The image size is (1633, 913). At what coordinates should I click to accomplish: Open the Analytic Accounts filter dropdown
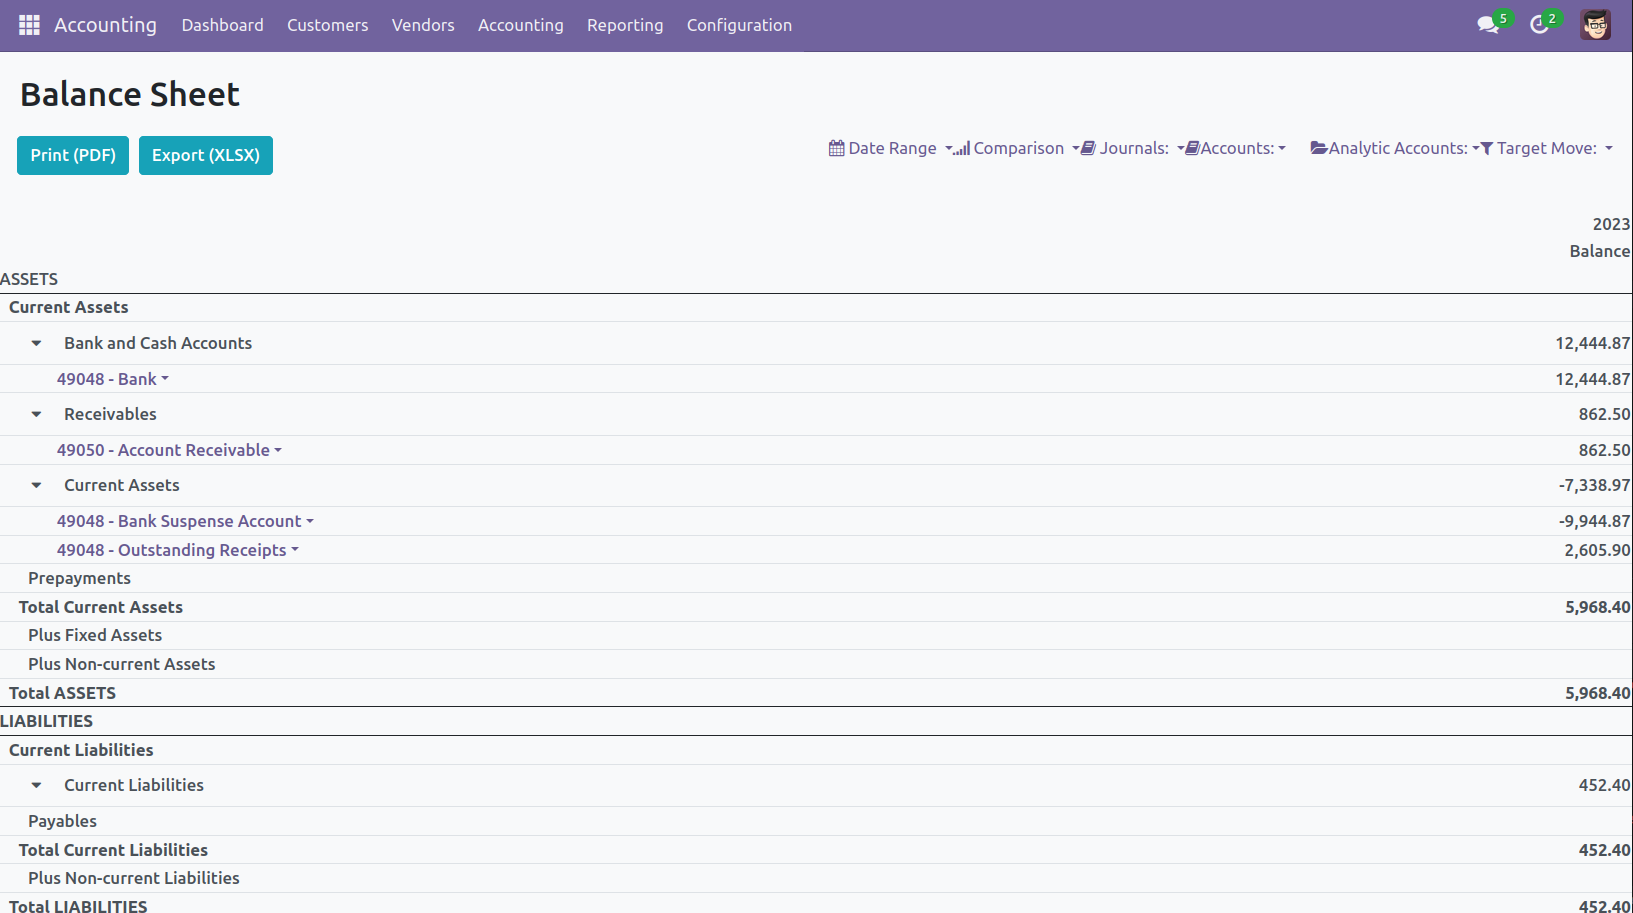click(x=1395, y=148)
